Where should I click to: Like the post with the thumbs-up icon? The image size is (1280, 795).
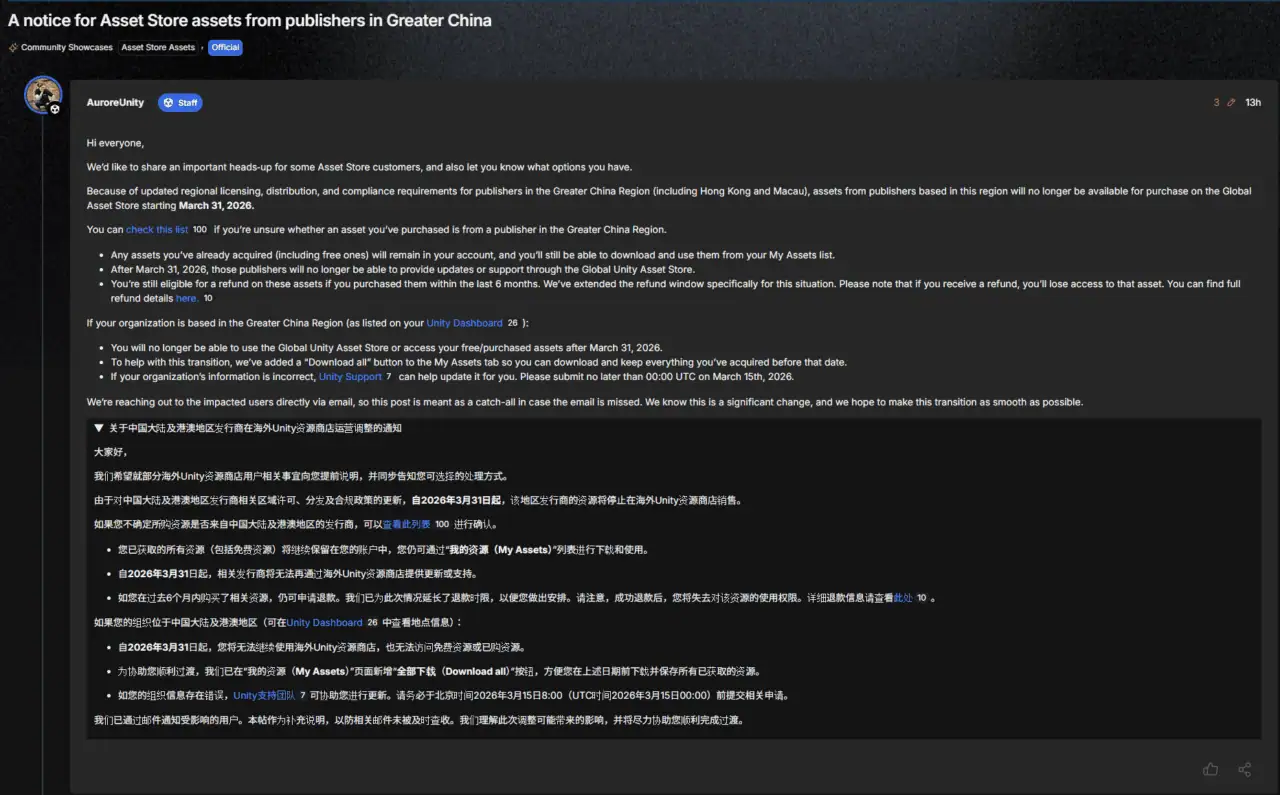(x=1211, y=769)
